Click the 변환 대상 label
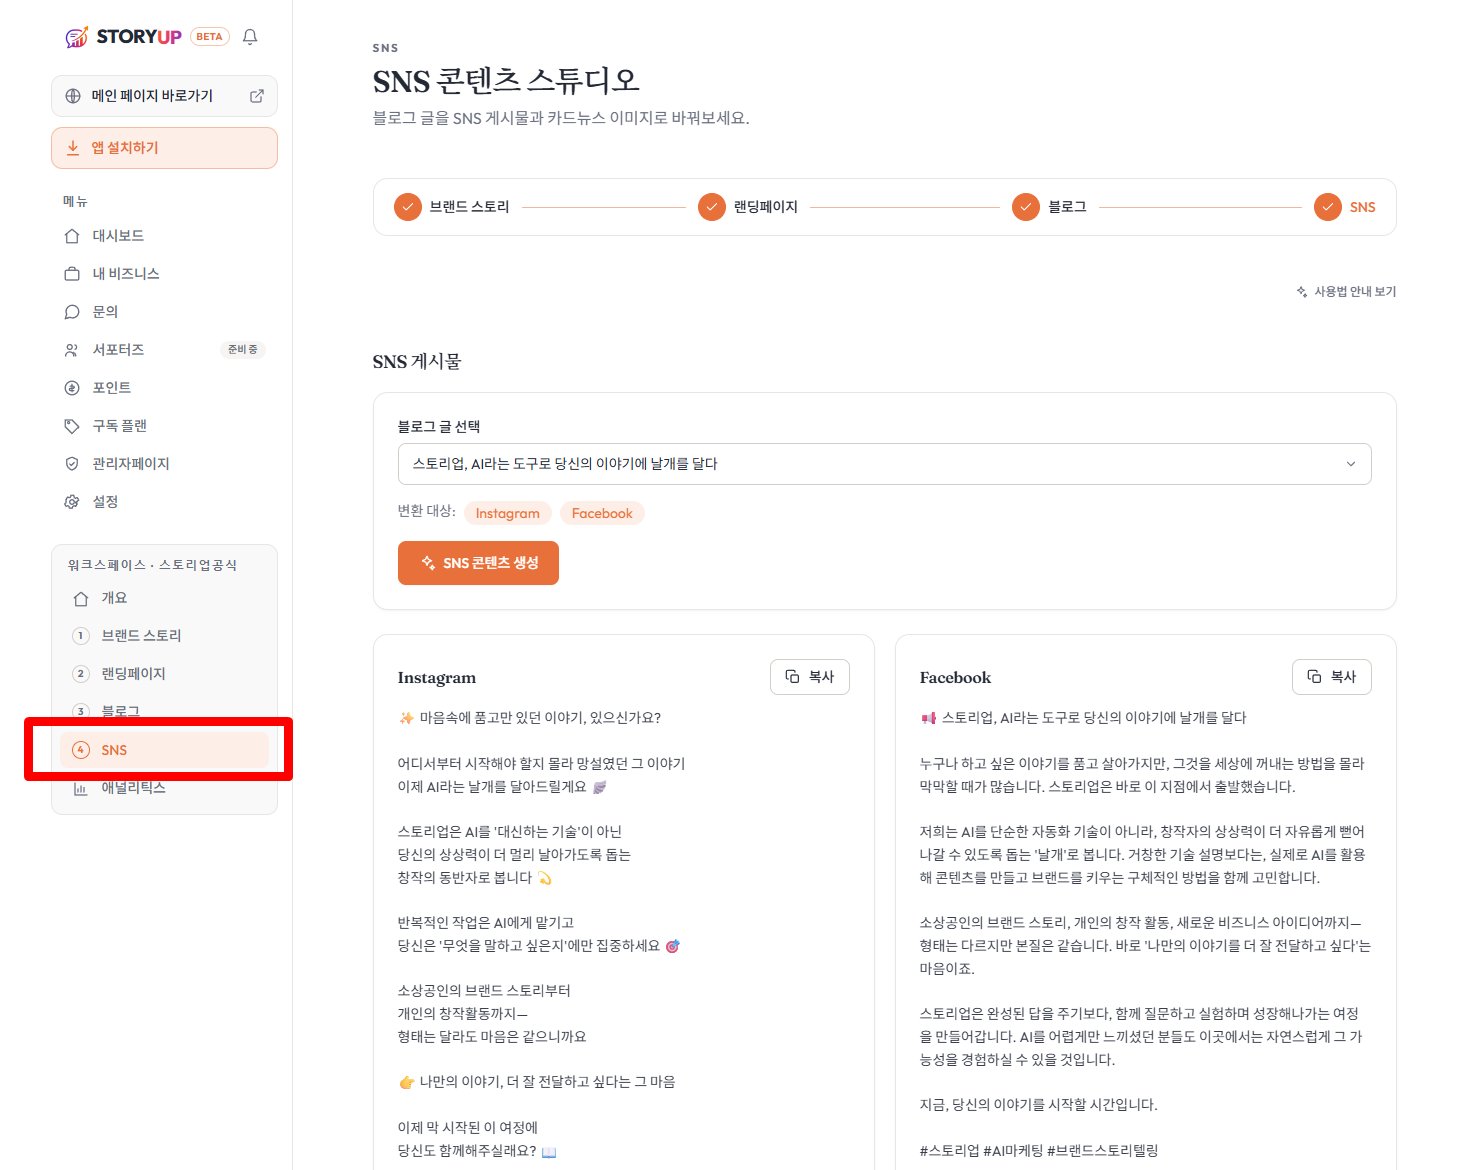This screenshot has width=1463, height=1170. pos(426,511)
